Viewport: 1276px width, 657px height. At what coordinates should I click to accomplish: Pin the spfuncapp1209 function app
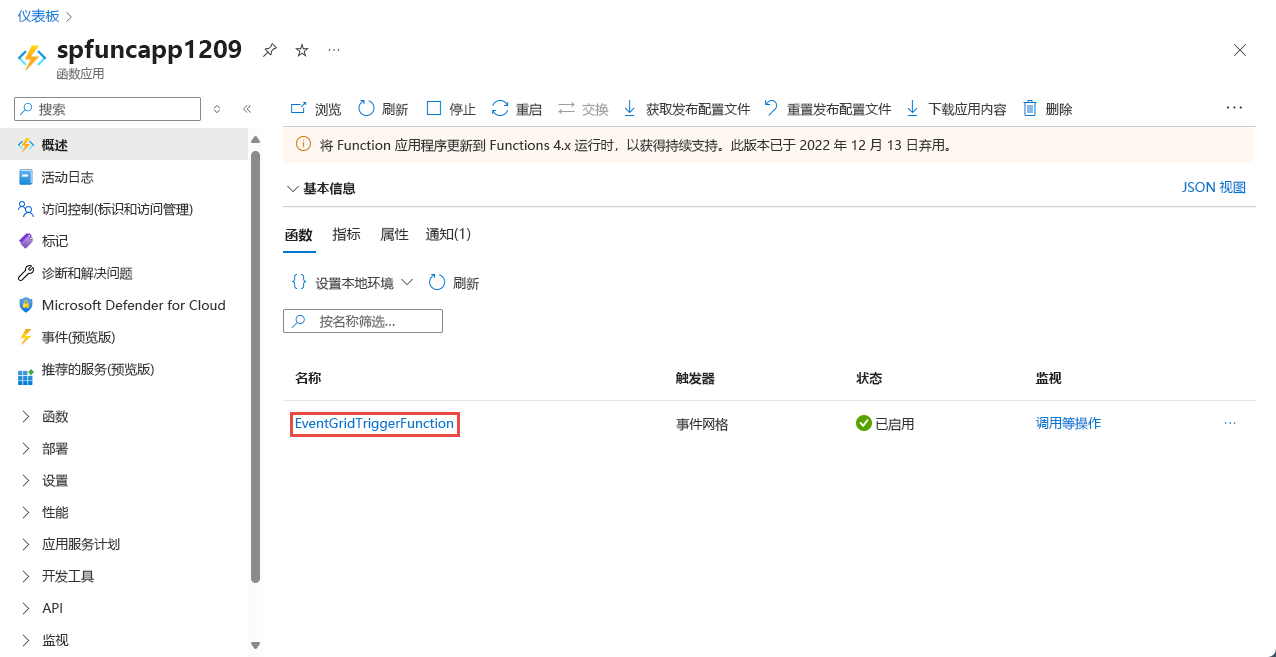pos(269,50)
